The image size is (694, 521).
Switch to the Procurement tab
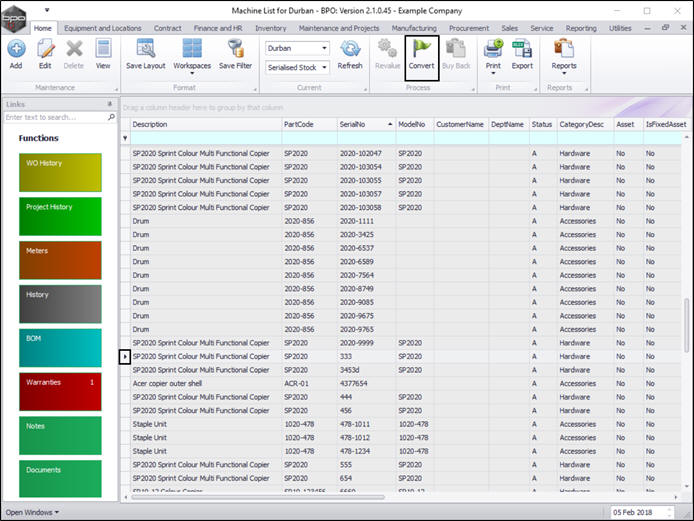[469, 29]
